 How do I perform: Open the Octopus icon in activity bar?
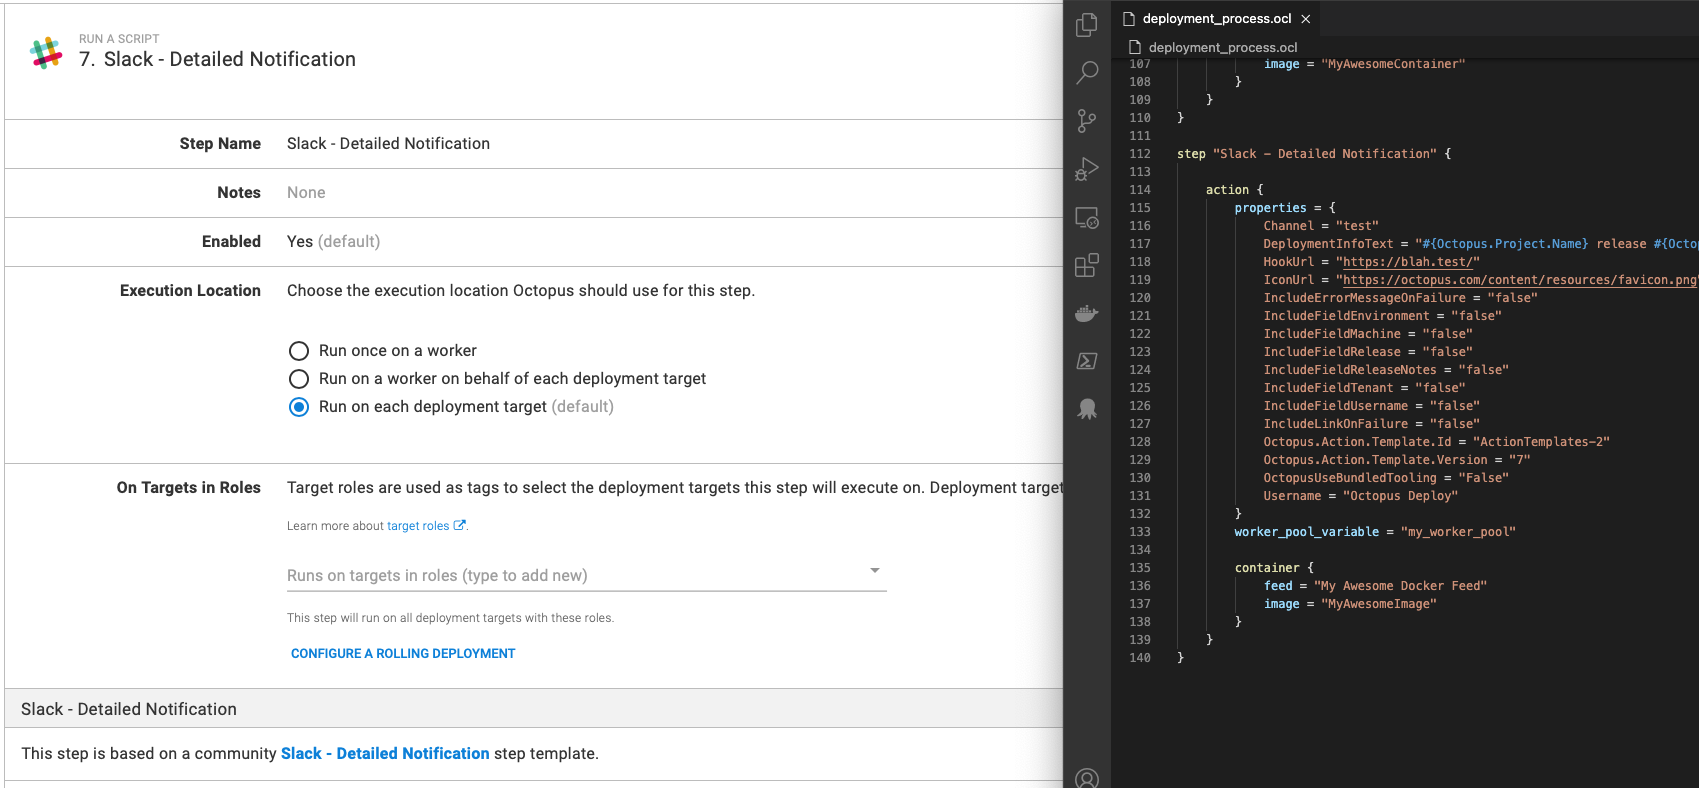pos(1087,408)
